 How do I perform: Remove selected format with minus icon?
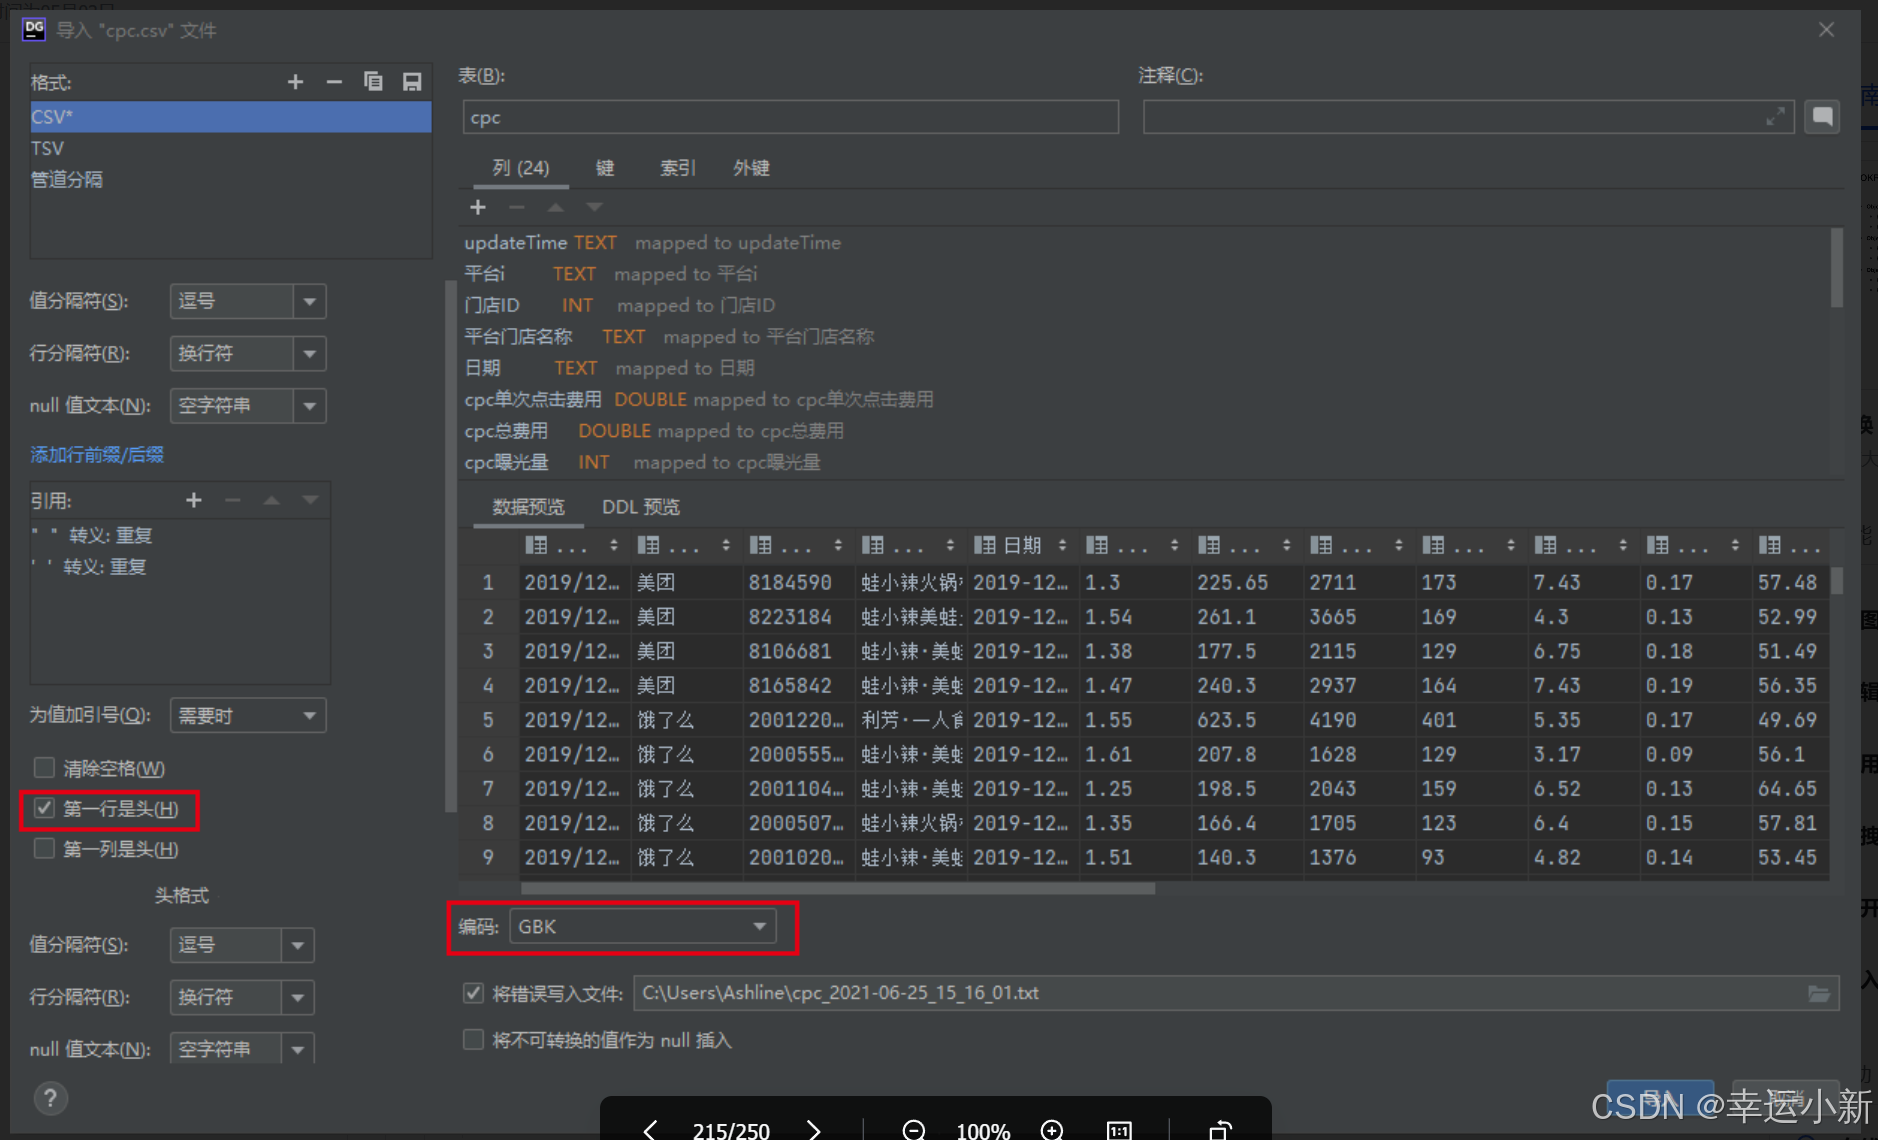point(334,82)
